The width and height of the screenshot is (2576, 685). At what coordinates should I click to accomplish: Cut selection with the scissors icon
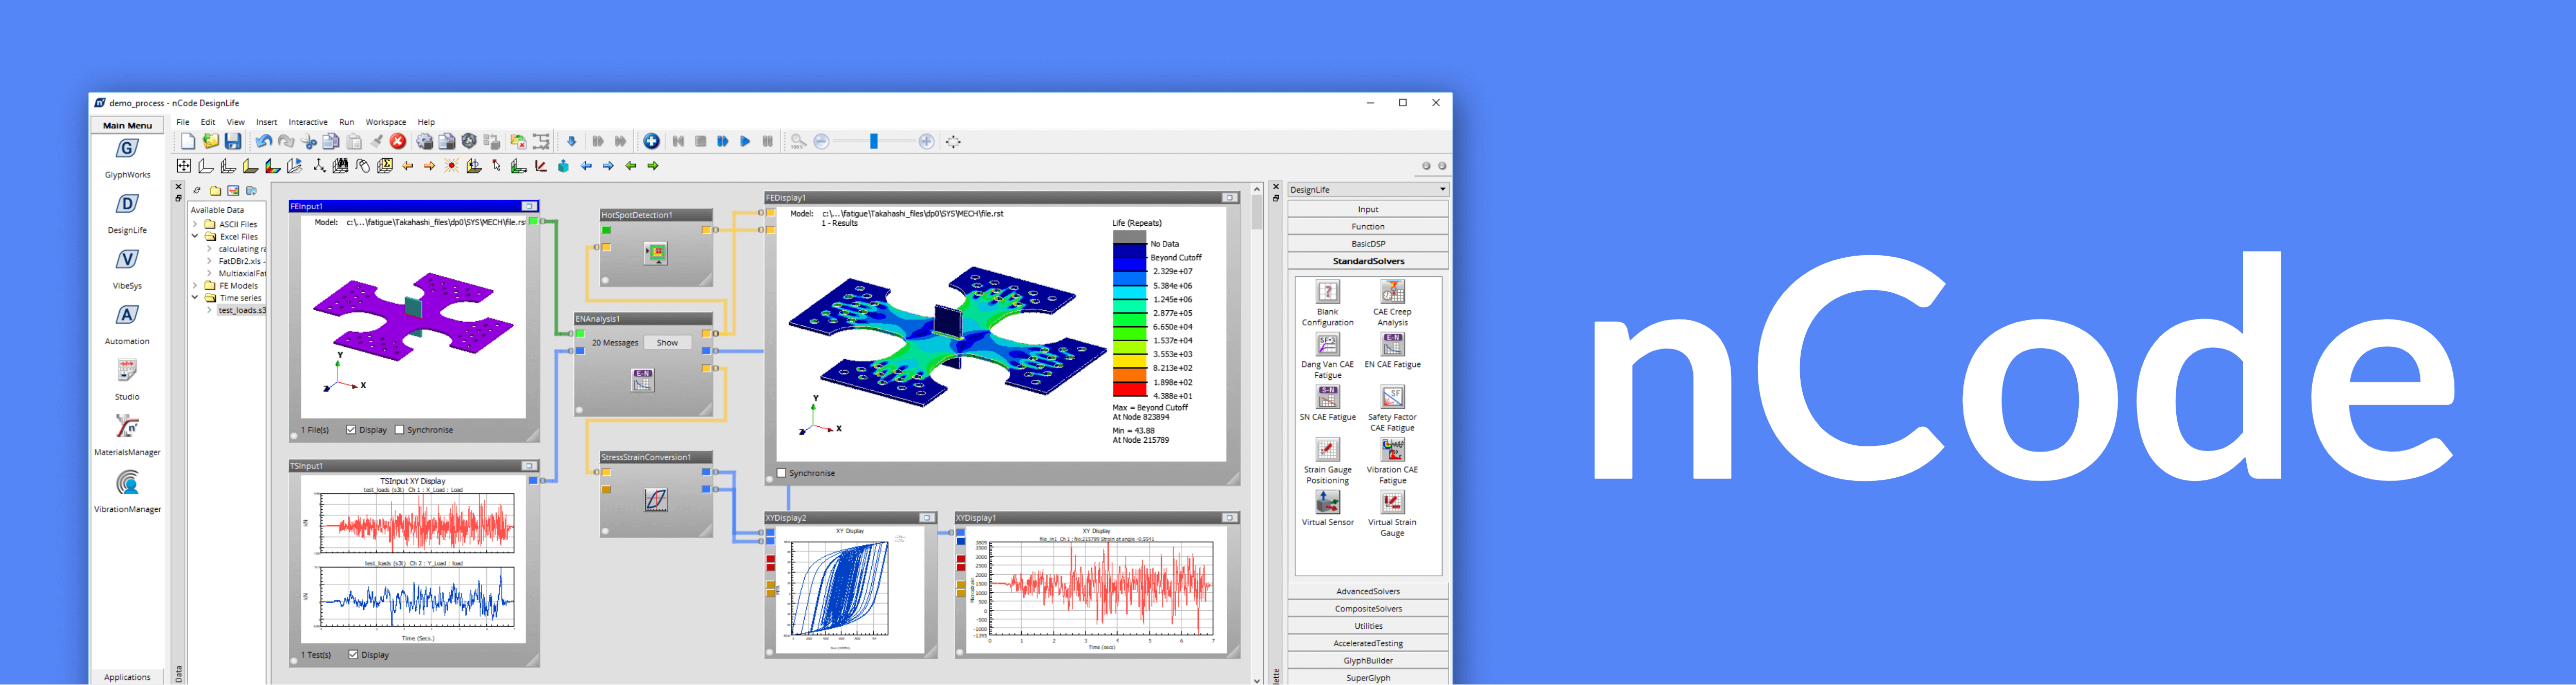[309, 141]
